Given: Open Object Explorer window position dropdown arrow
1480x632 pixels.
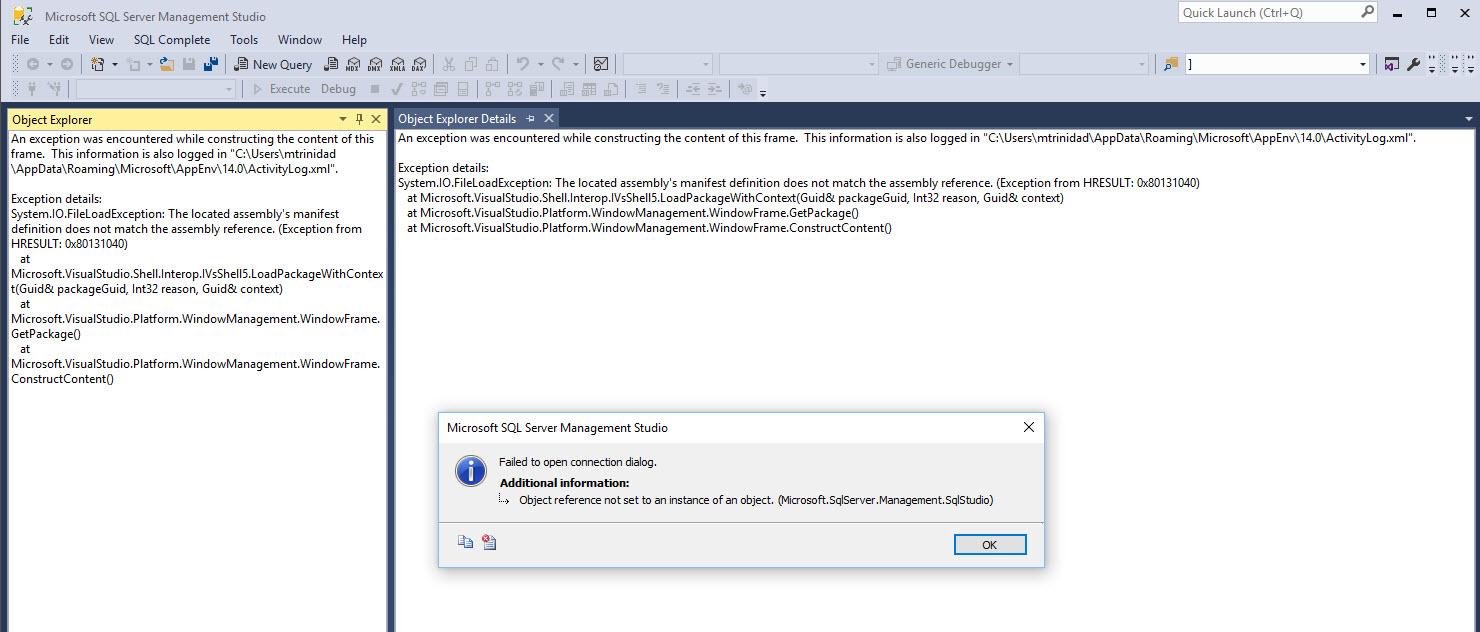Looking at the screenshot, I should pos(343,119).
